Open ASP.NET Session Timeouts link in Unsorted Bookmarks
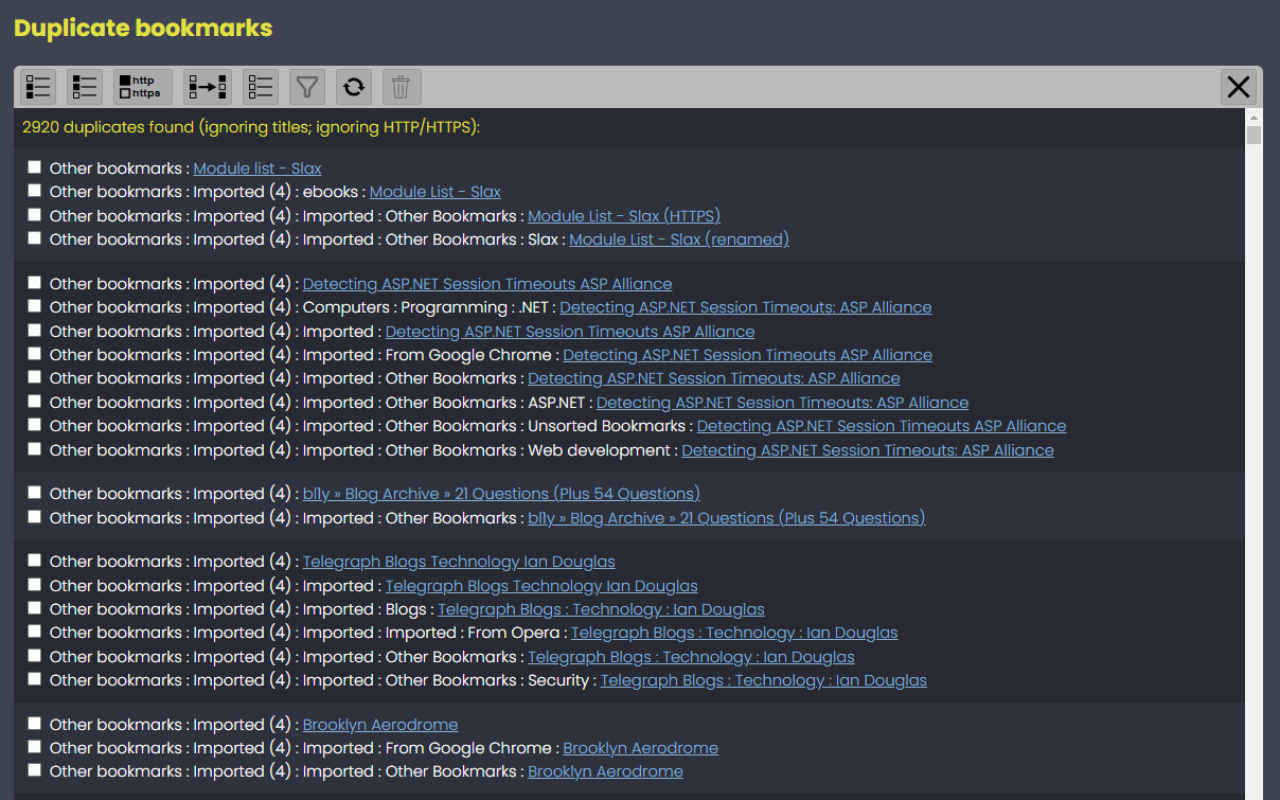 [x=881, y=426]
